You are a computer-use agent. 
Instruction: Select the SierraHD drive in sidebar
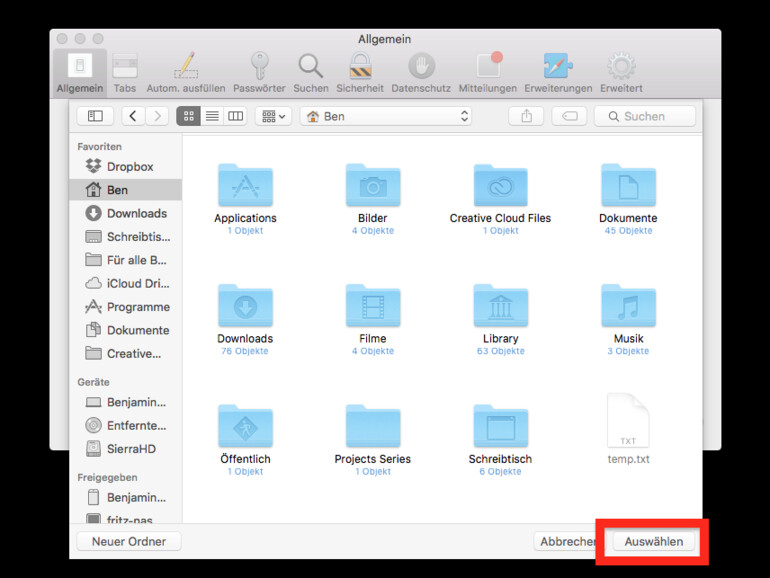pyautogui.click(x=126, y=449)
